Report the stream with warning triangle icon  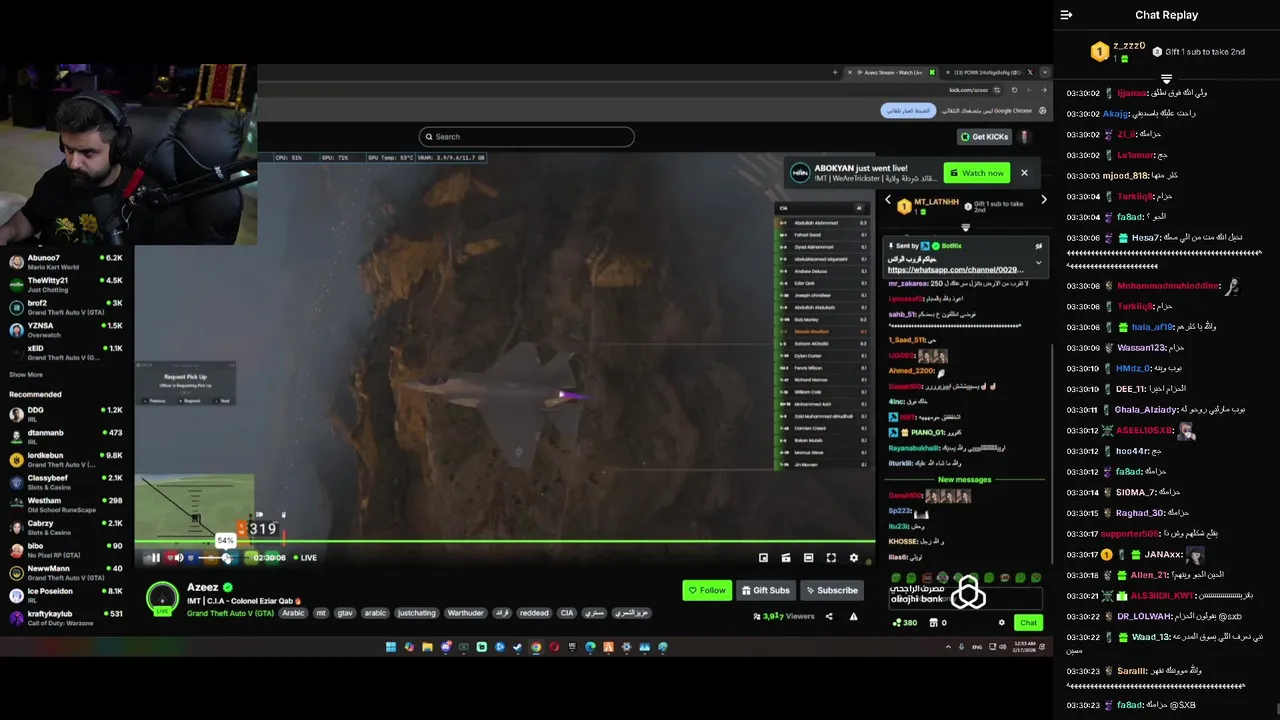tap(853, 616)
